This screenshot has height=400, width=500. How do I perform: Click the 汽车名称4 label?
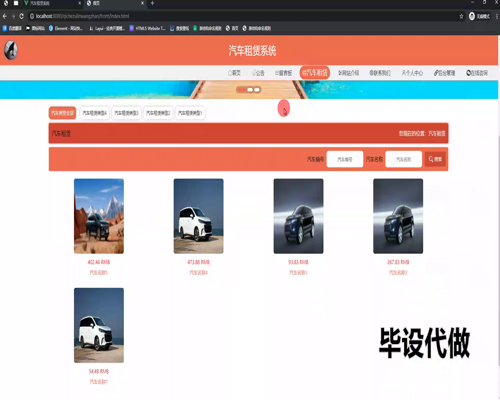(199, 273)
